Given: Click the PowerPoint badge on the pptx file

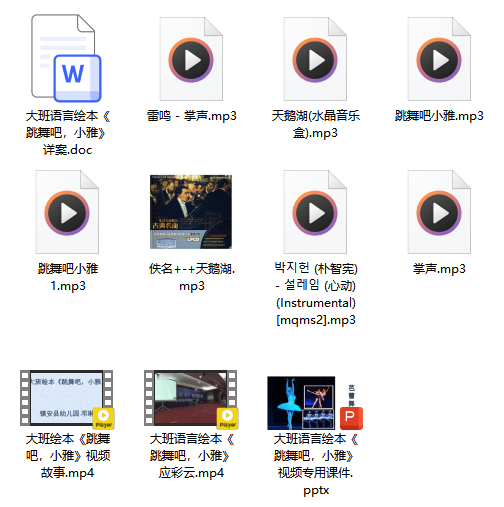Looking at the screenshot, I should click(351, 418).
